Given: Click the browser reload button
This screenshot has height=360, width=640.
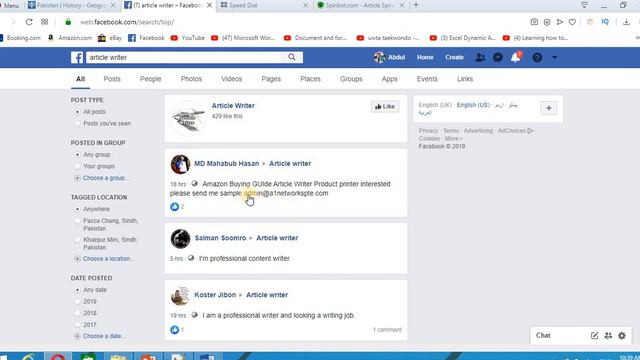Looking at the screenshot, I should point(29,22).
